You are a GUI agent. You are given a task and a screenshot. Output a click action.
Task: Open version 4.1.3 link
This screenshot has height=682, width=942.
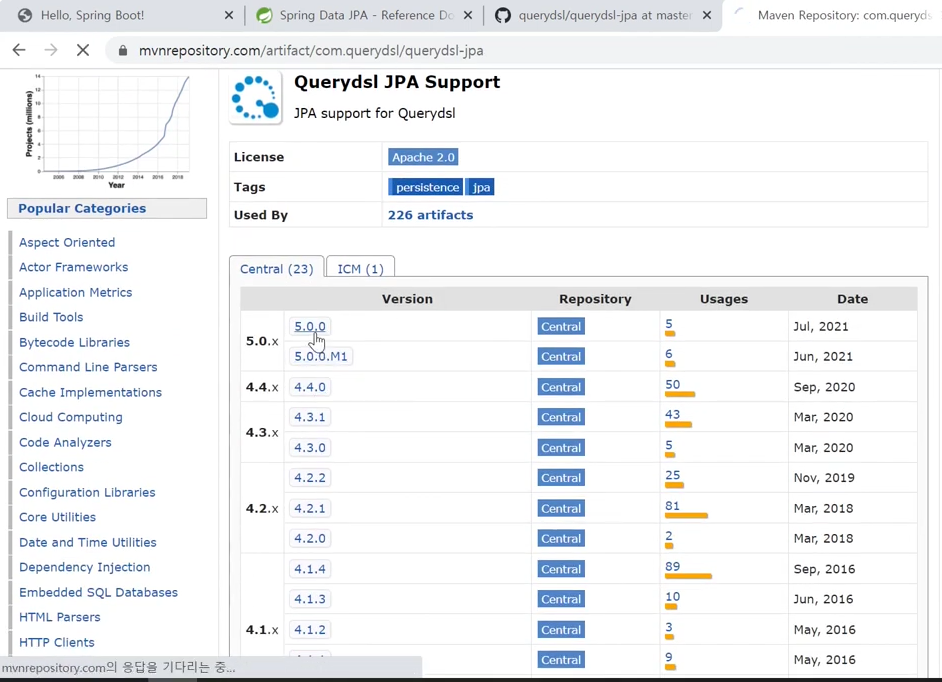point(310,599)
